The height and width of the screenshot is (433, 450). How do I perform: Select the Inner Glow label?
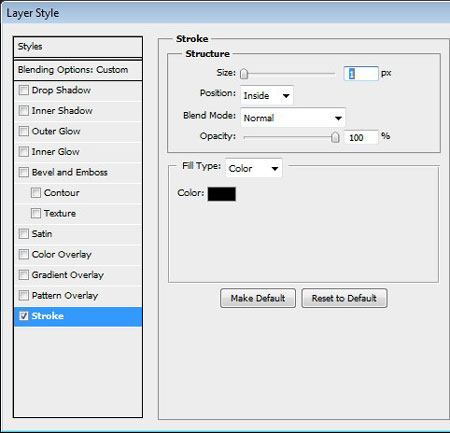click(56, 151)
